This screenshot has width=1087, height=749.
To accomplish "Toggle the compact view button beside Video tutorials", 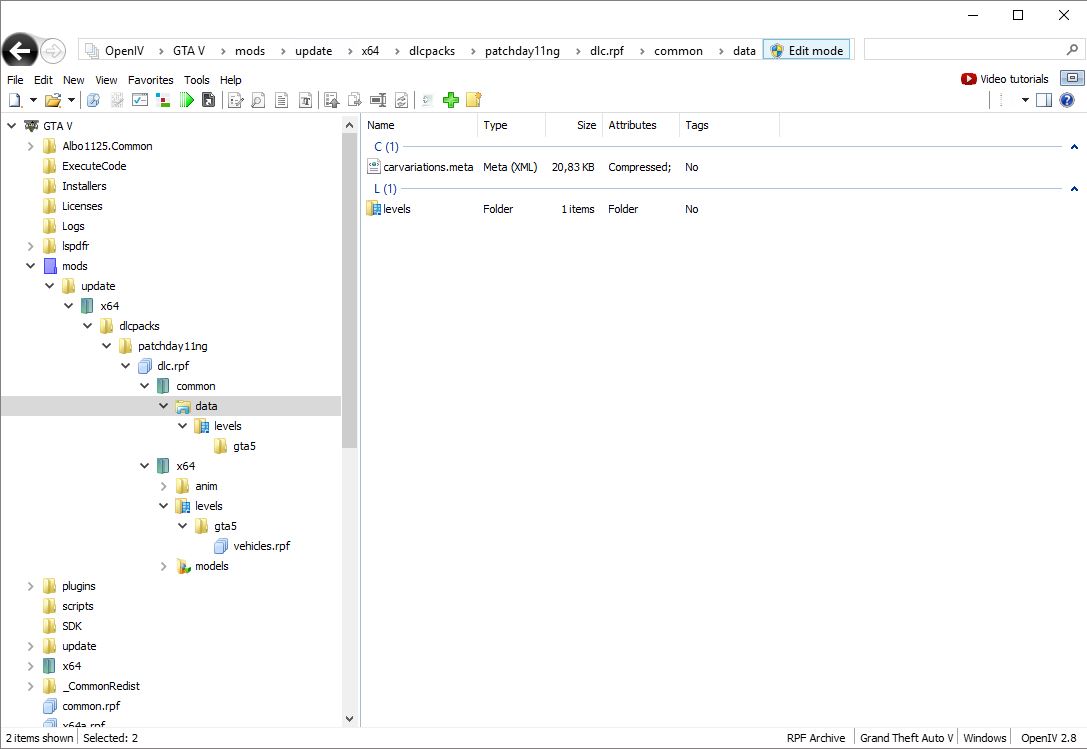I will tap(1072, 79).
